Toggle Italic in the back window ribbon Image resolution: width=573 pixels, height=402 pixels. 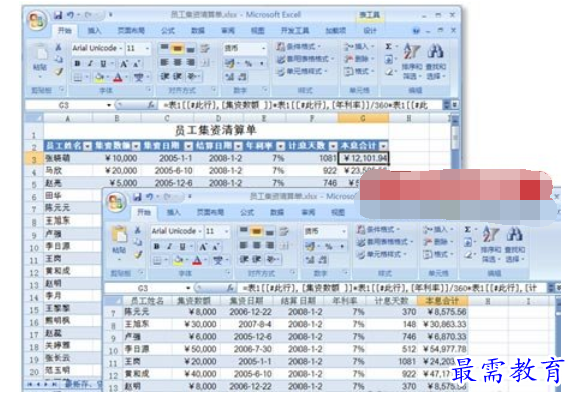(90, 64)
